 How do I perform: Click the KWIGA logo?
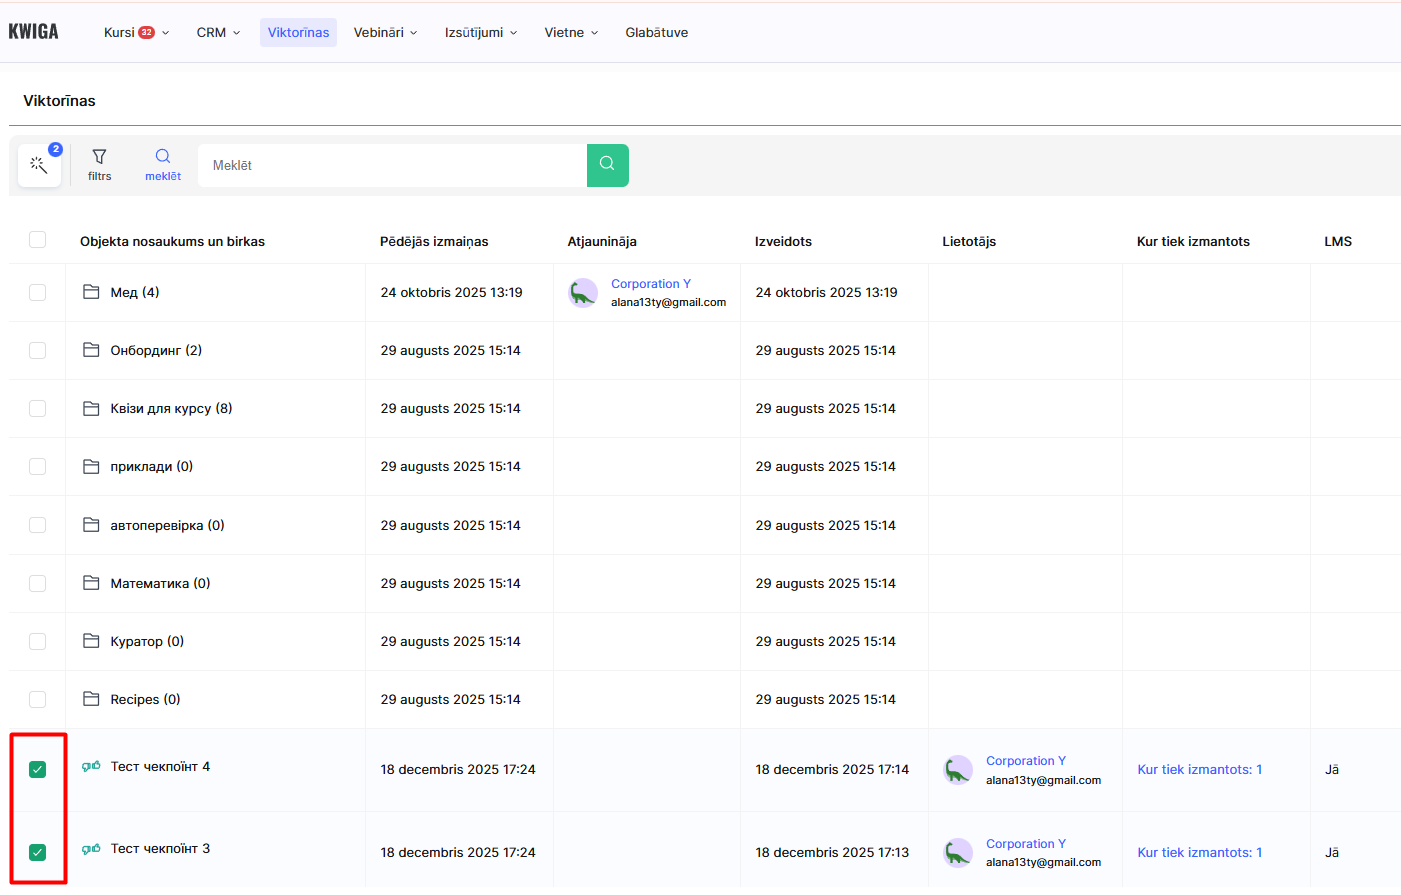coord(34,32)
